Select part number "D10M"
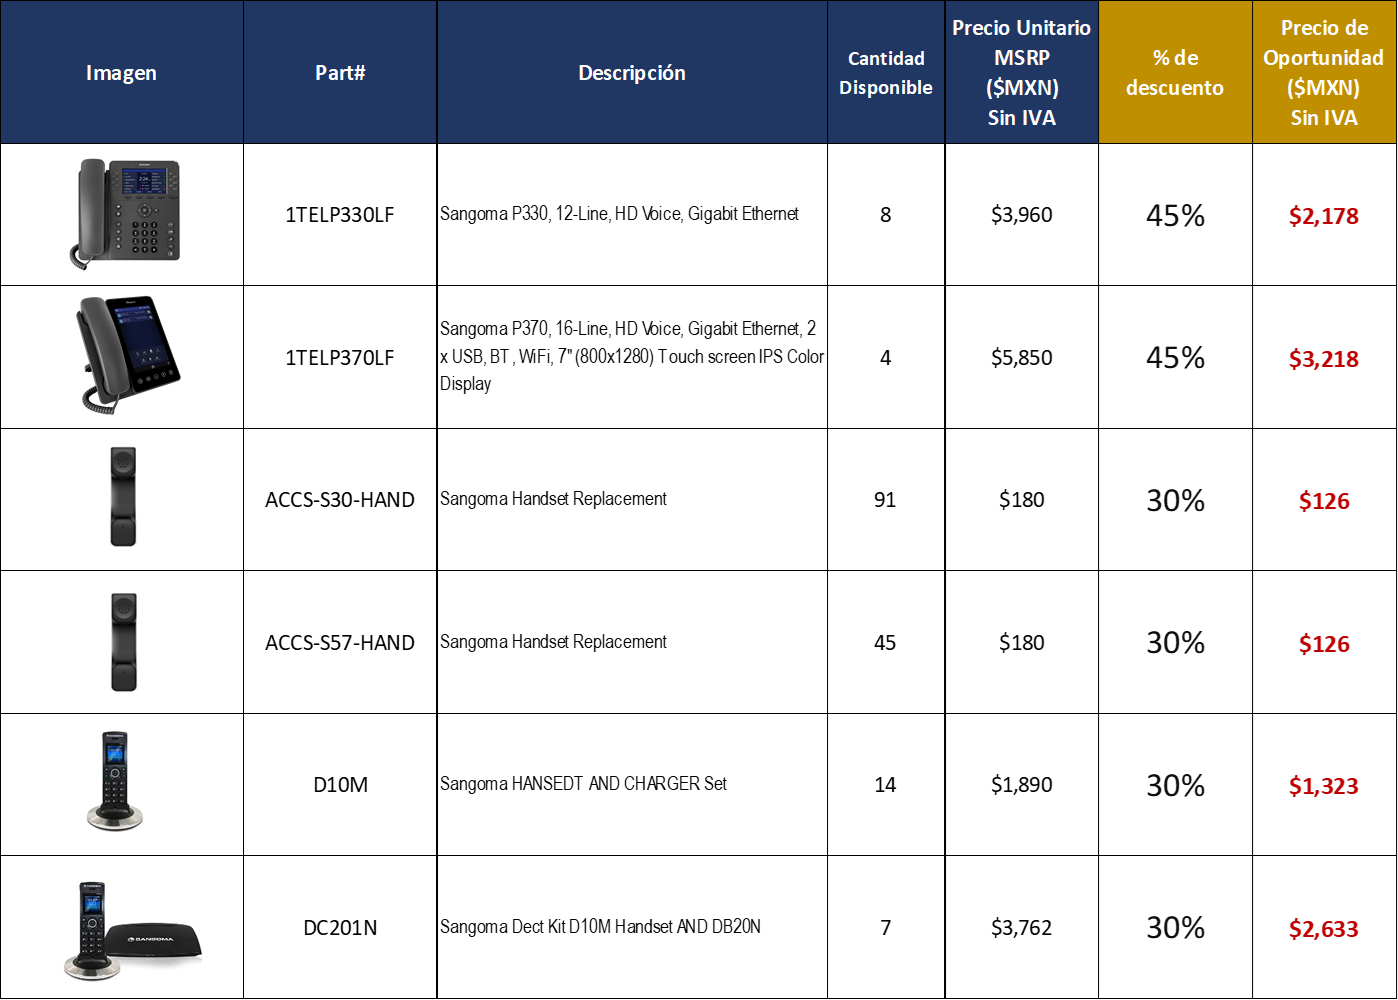The height and width of the screenshot is (1000, 1398). [340, 785]
